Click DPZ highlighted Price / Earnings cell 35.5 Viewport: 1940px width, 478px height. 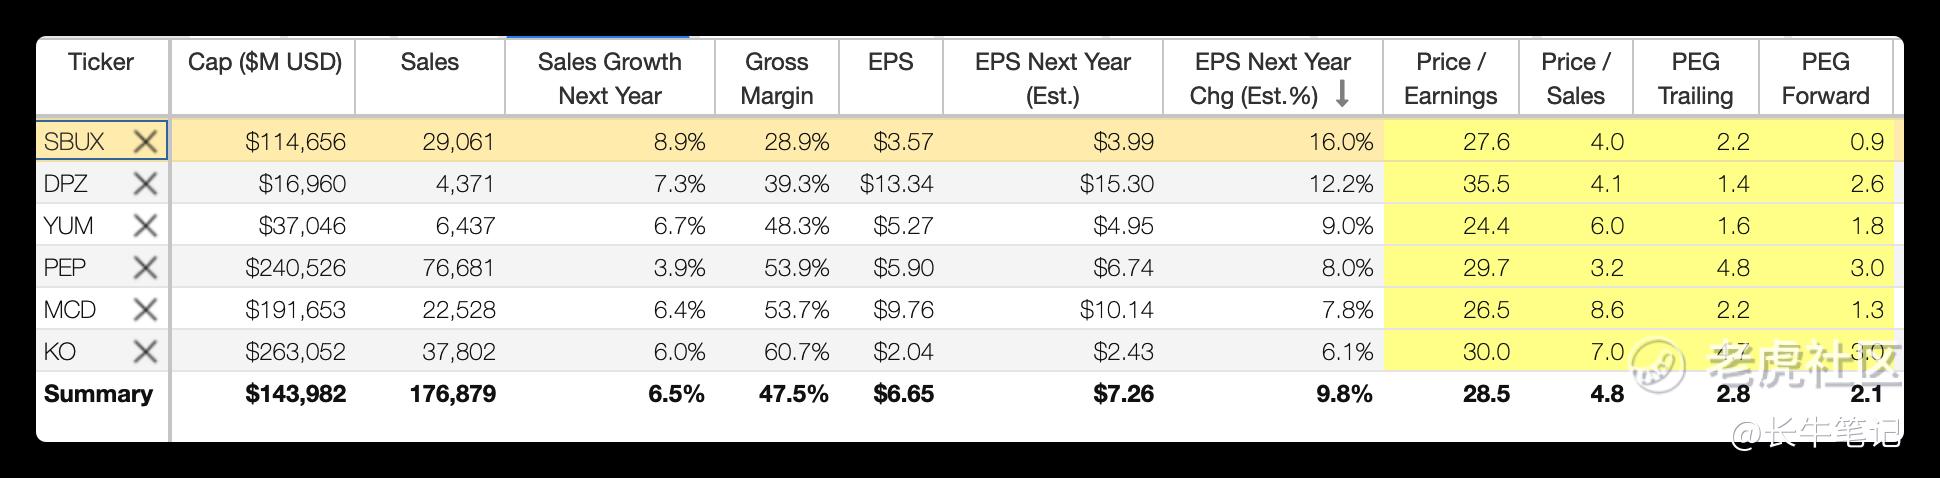point(1451,184)
